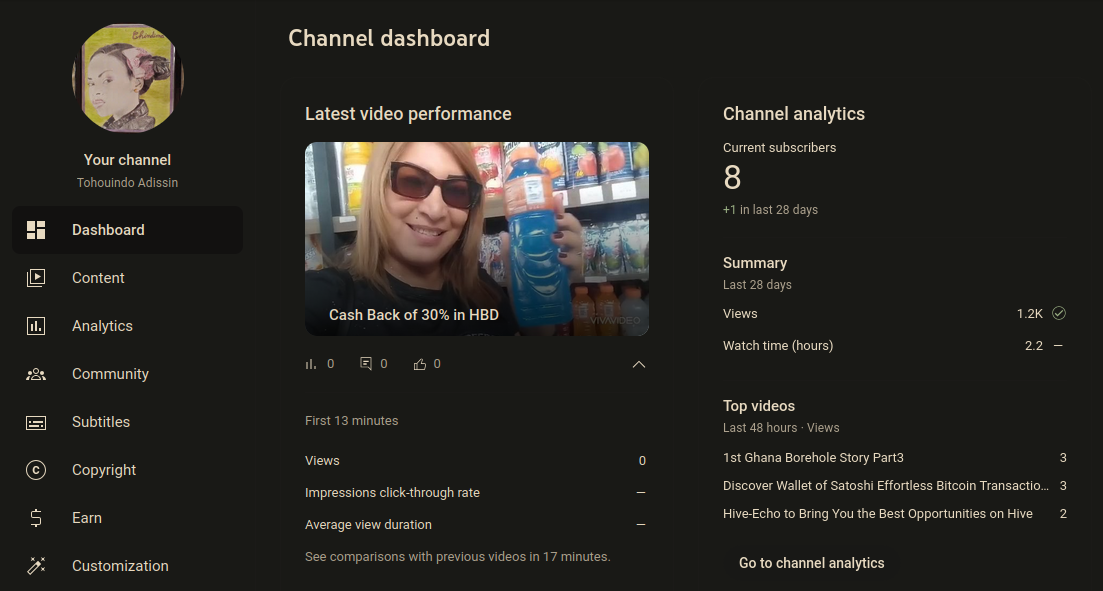
Task: Collapse the latest video performance details
Action: point(639,364)
